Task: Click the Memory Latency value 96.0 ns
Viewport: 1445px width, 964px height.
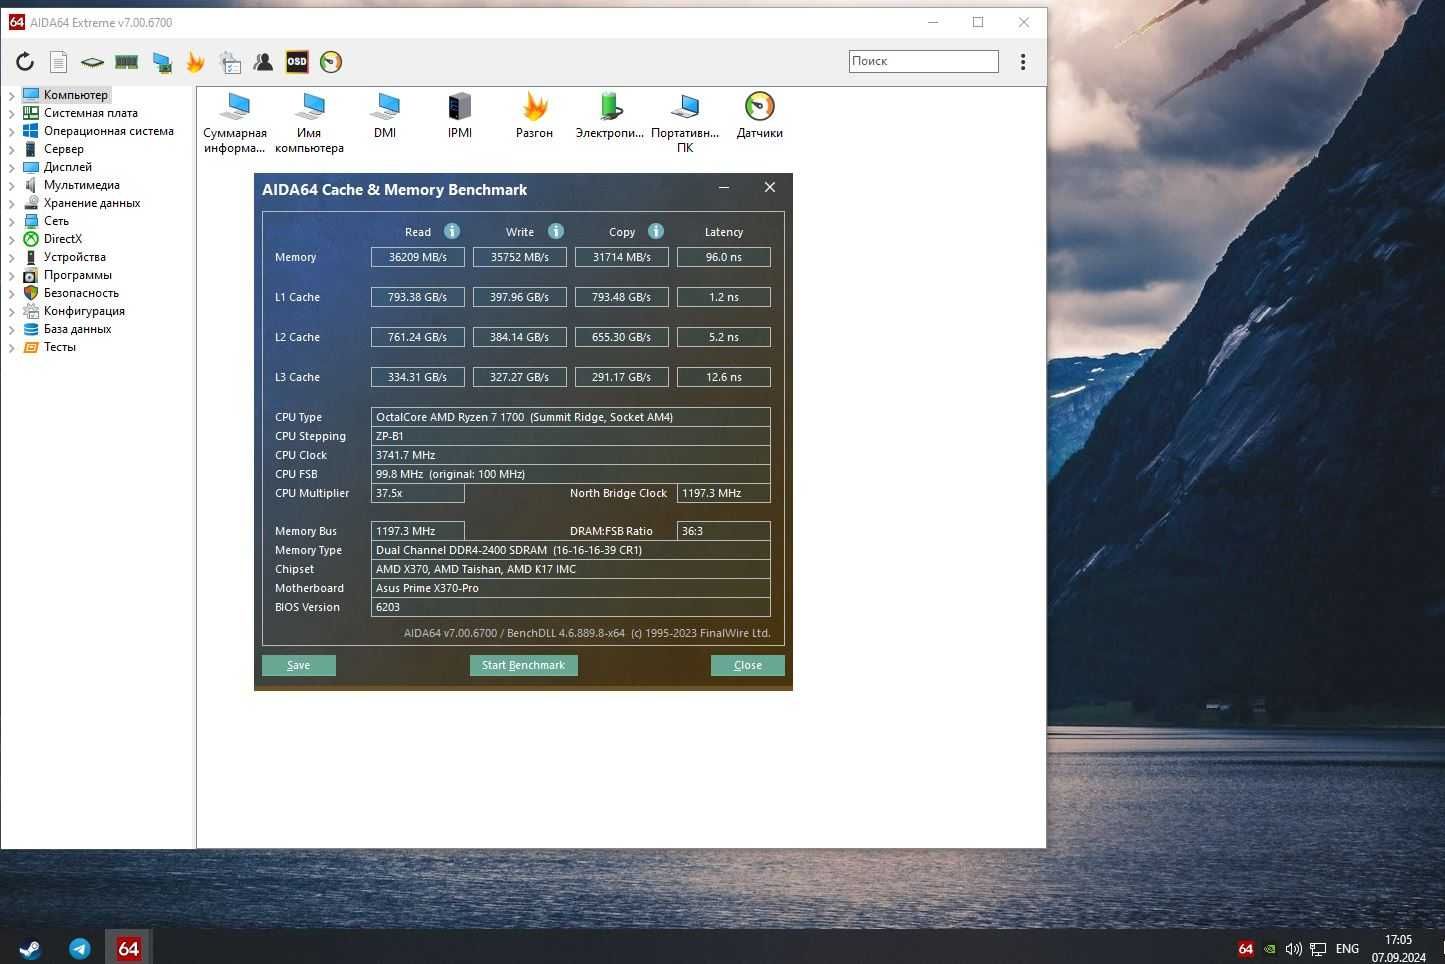Action: pyautogui.click(x=724, y=257)
